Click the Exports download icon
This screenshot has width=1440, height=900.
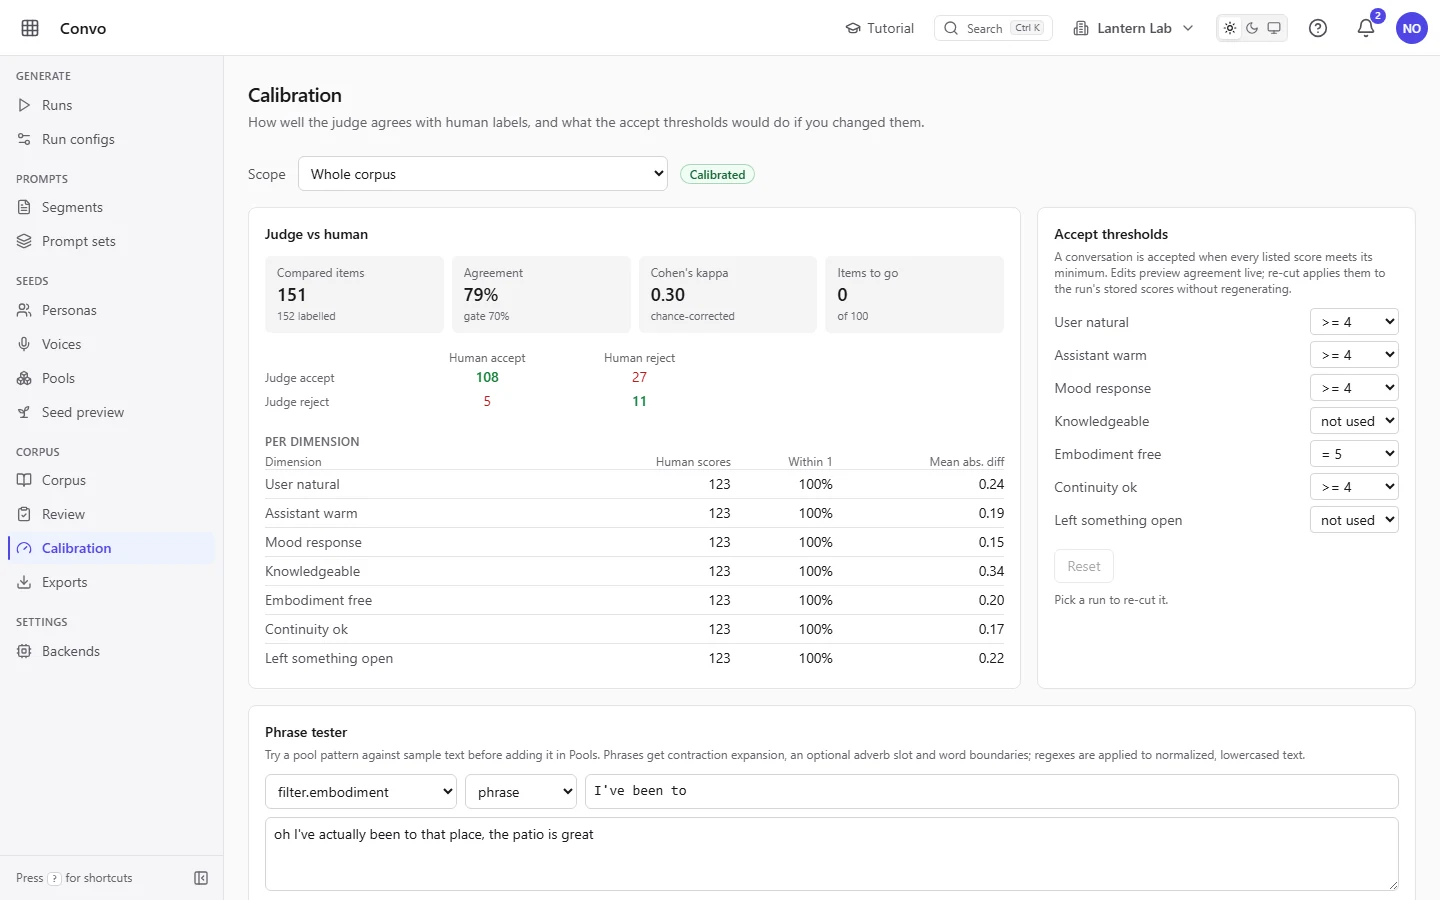(24, 582)
